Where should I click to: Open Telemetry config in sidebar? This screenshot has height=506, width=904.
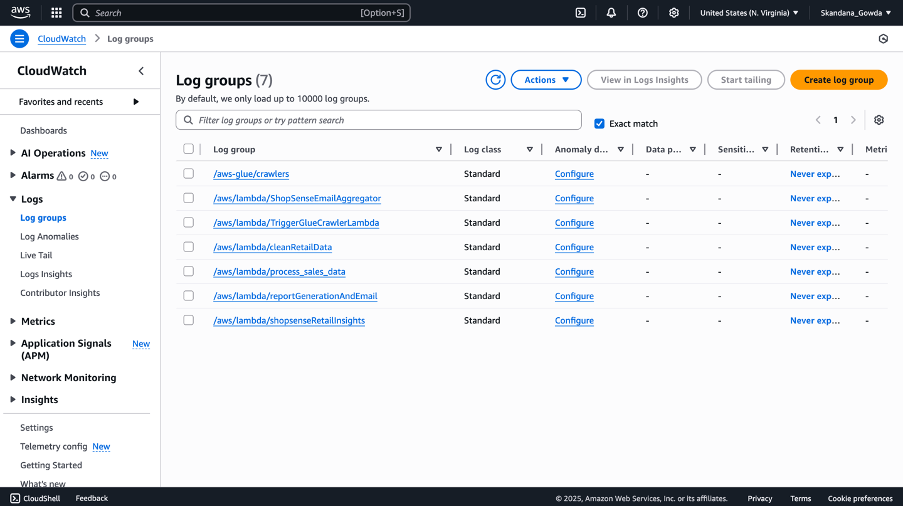54,447
